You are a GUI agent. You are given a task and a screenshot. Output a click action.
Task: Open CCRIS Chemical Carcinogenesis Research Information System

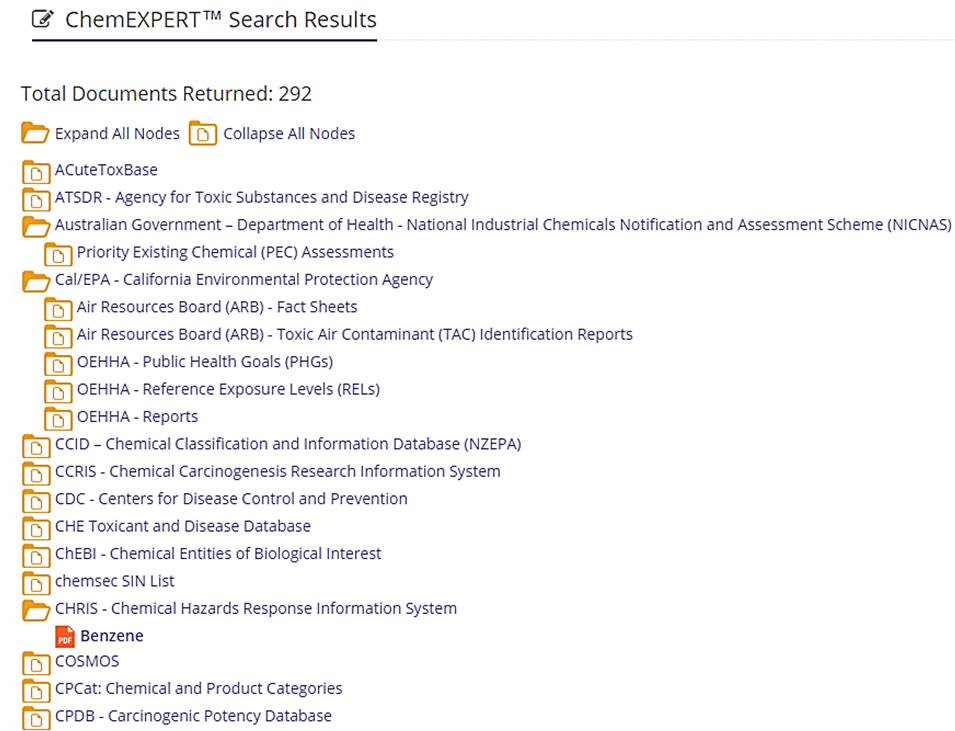tap(278, 471)
